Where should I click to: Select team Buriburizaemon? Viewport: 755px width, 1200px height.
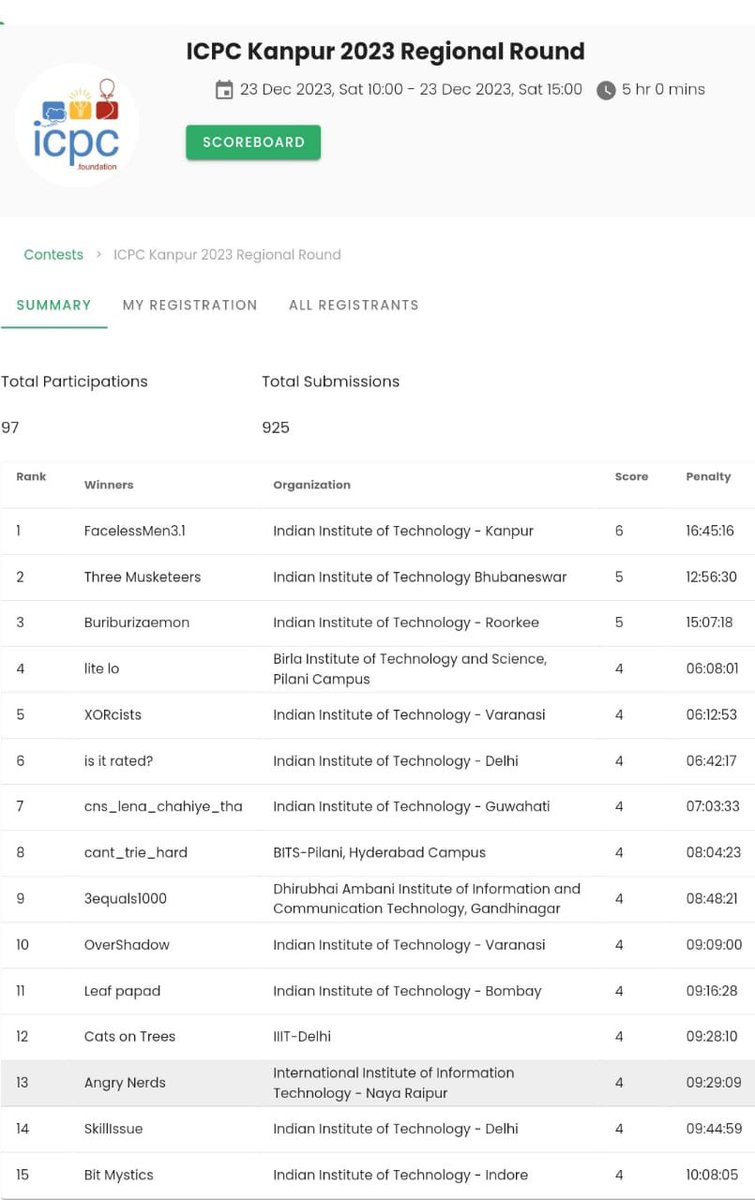tap(137, 622)
